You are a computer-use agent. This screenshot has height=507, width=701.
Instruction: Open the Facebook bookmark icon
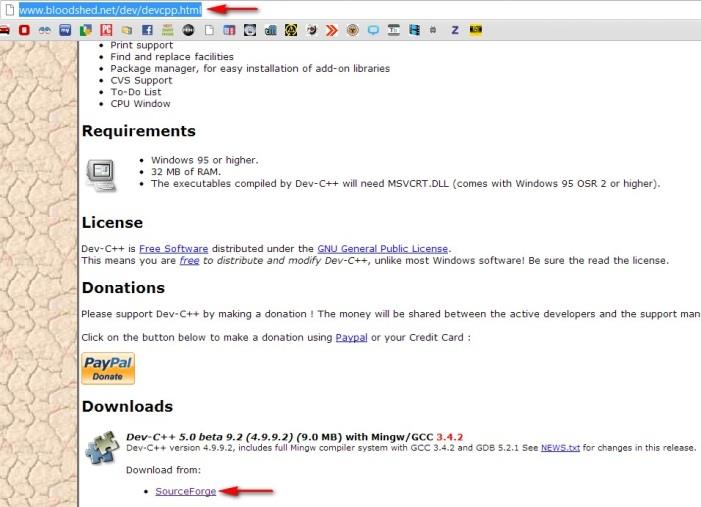[147, 30]
